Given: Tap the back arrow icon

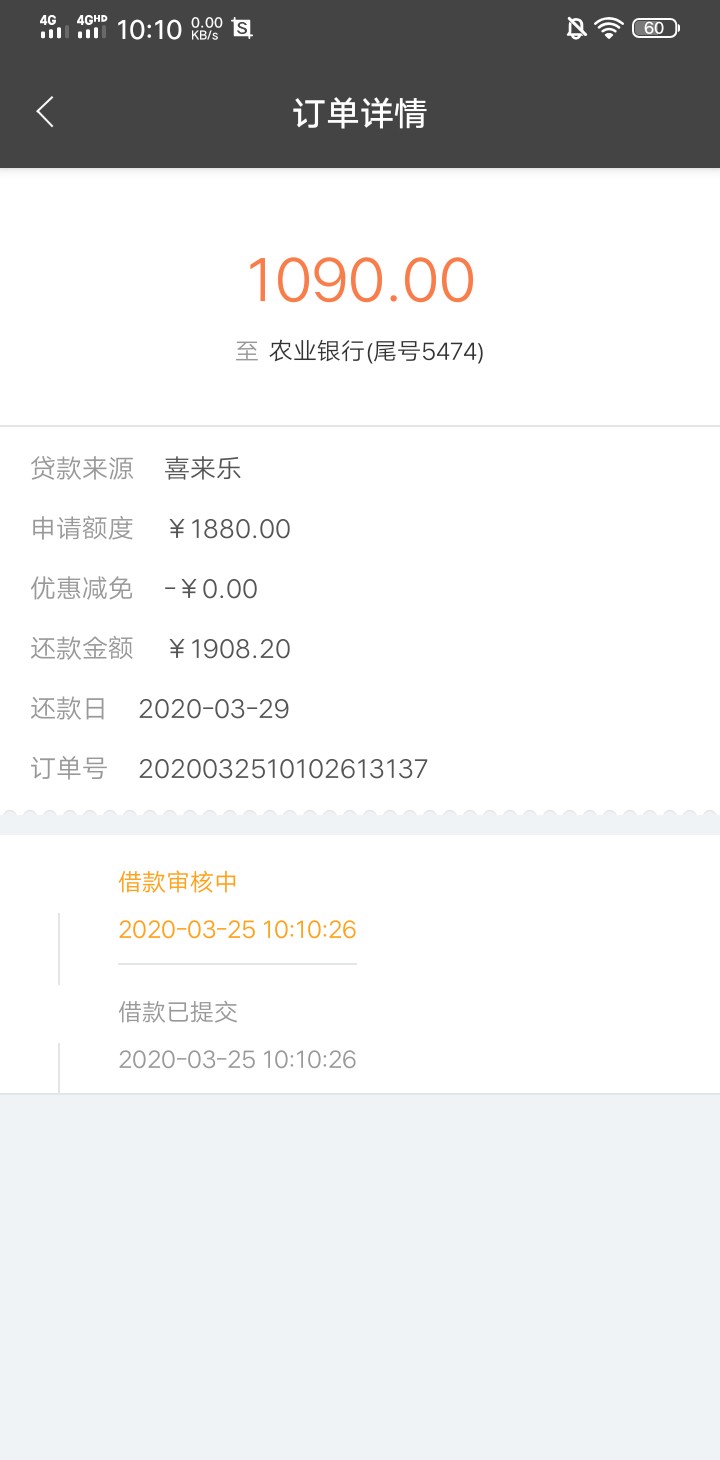Looking at the screenshot, I should click(x=45, y=112).
